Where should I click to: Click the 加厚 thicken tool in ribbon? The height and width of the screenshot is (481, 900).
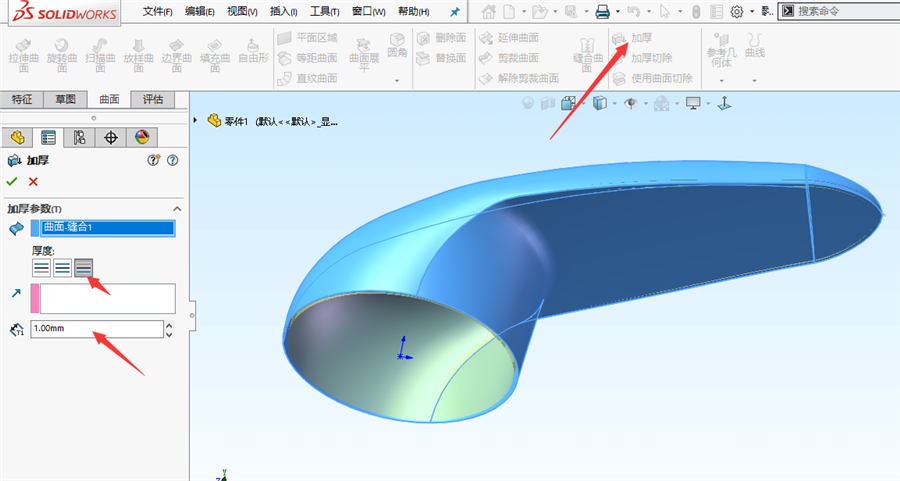tap(632, 38)
